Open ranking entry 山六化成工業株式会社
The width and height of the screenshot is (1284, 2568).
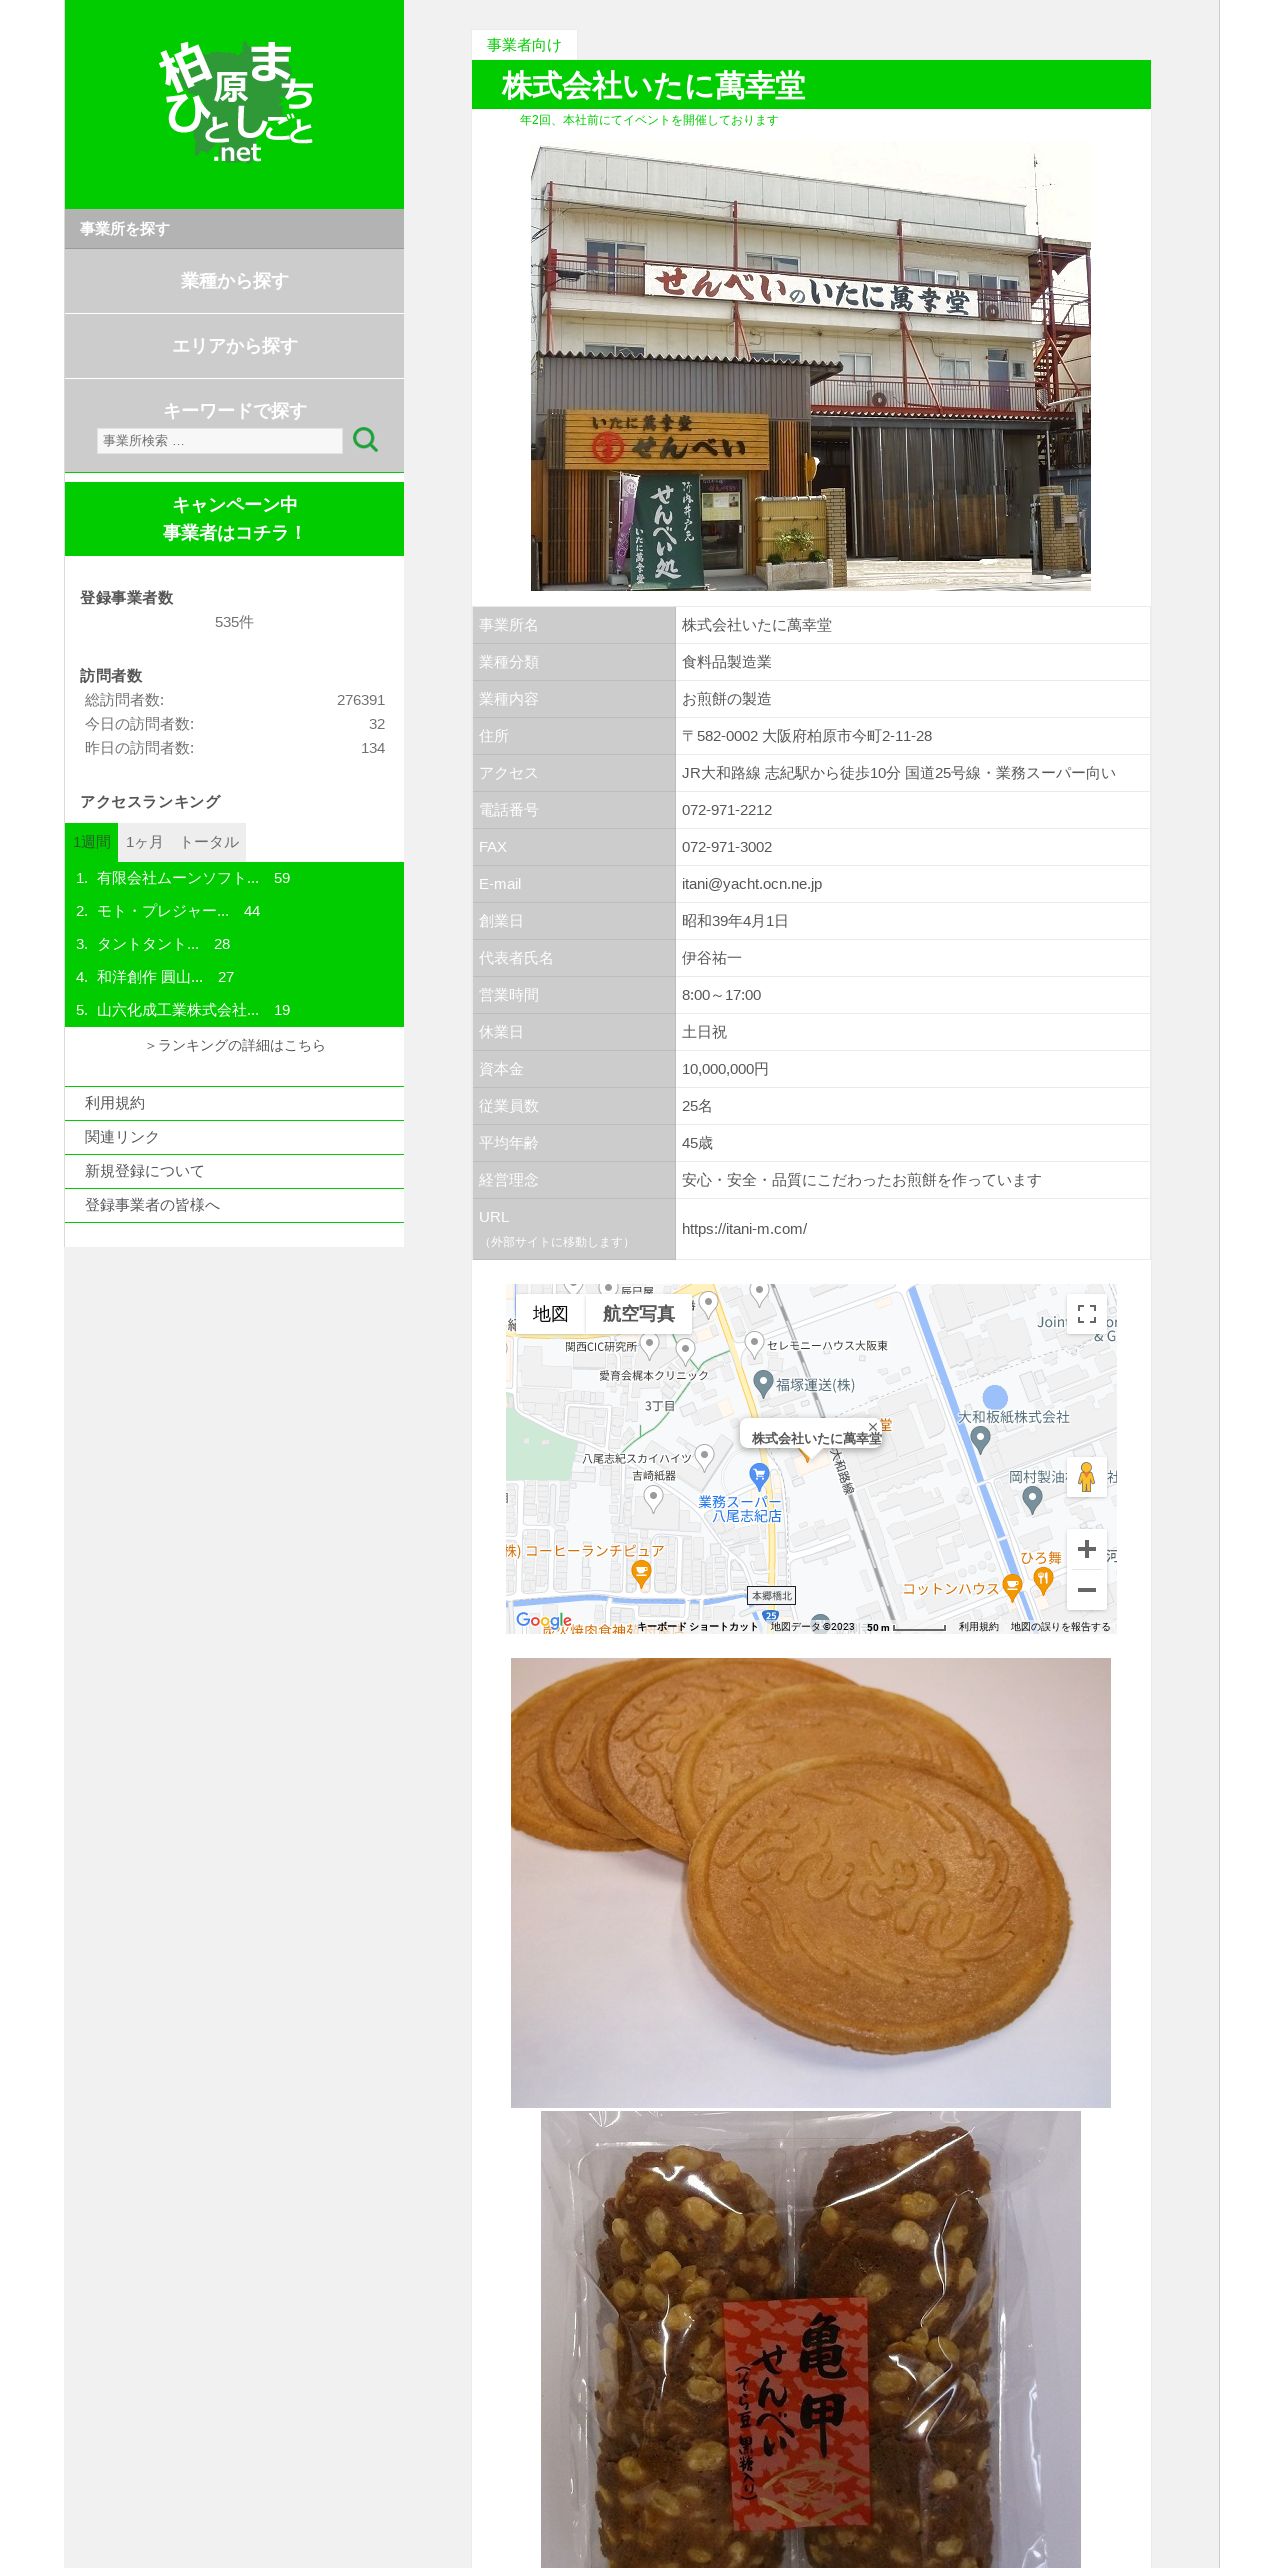pos(178,1010)
